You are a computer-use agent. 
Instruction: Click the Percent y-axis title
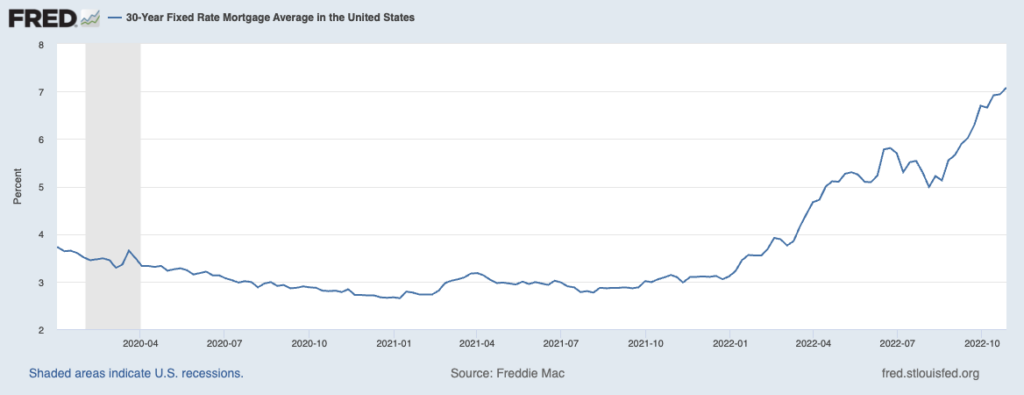click(x=18, y=187)
